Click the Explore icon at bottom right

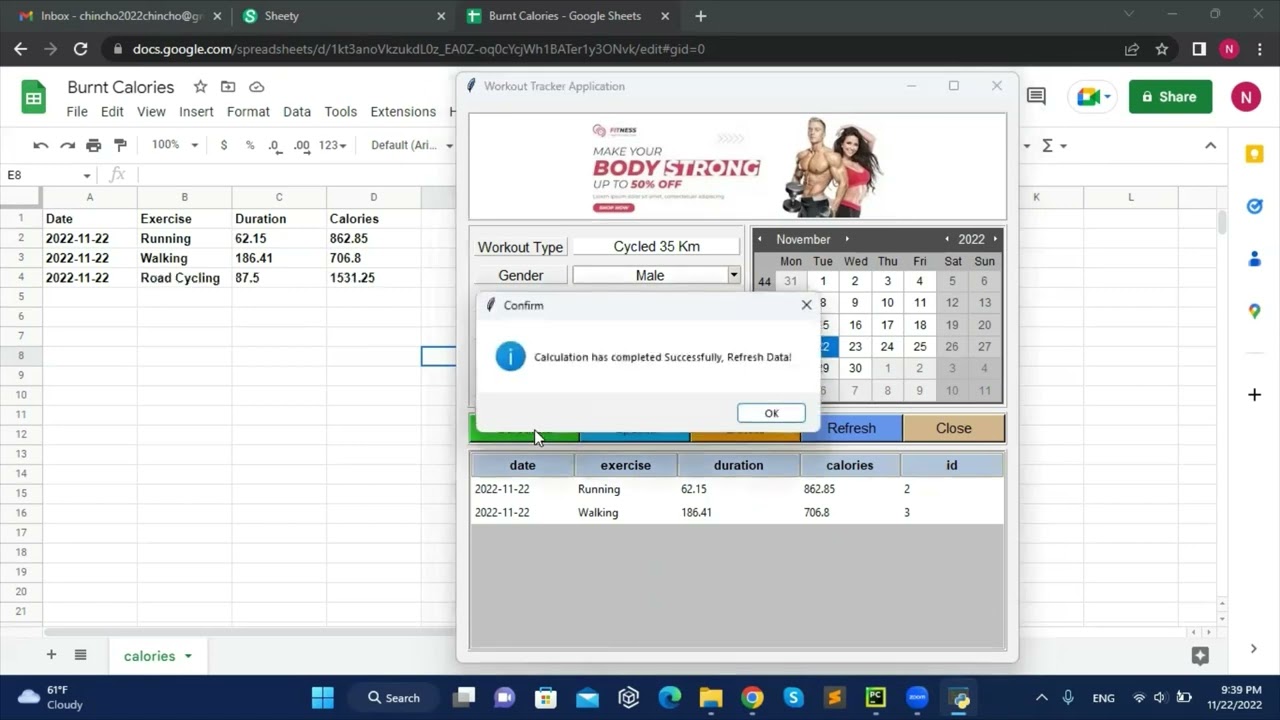click(x=1200, y=656)
